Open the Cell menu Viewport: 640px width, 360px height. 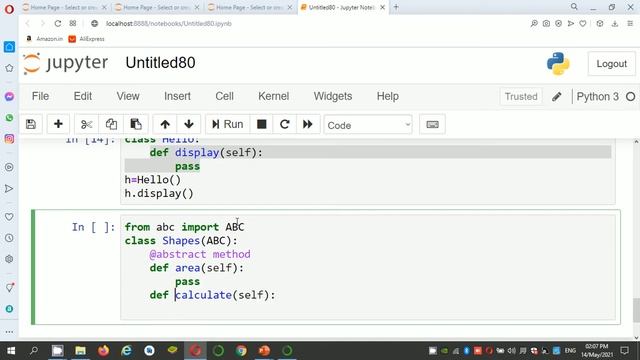click(224, 96)
